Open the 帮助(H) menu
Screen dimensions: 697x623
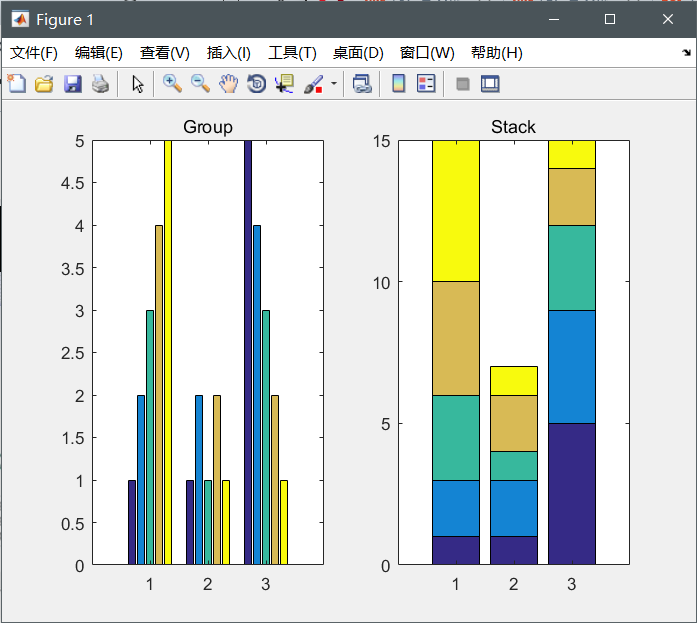point(497,53)
